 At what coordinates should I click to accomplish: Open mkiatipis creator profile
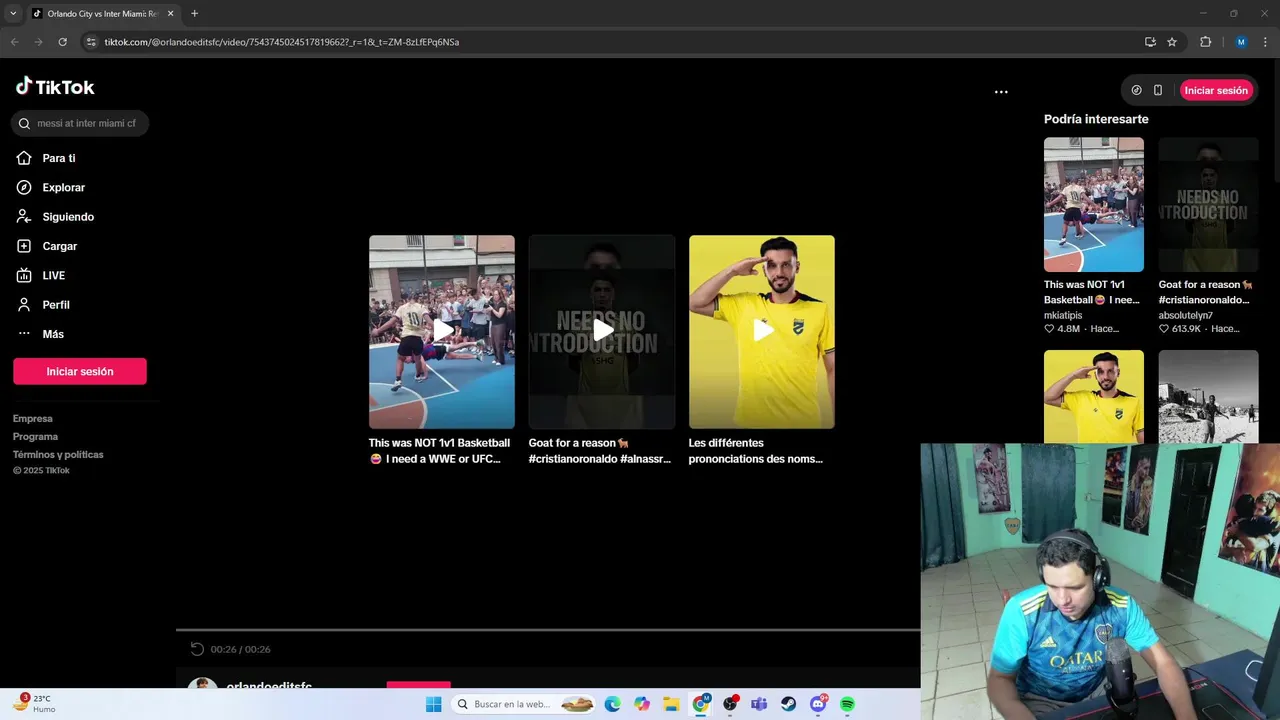point(1063,315)
